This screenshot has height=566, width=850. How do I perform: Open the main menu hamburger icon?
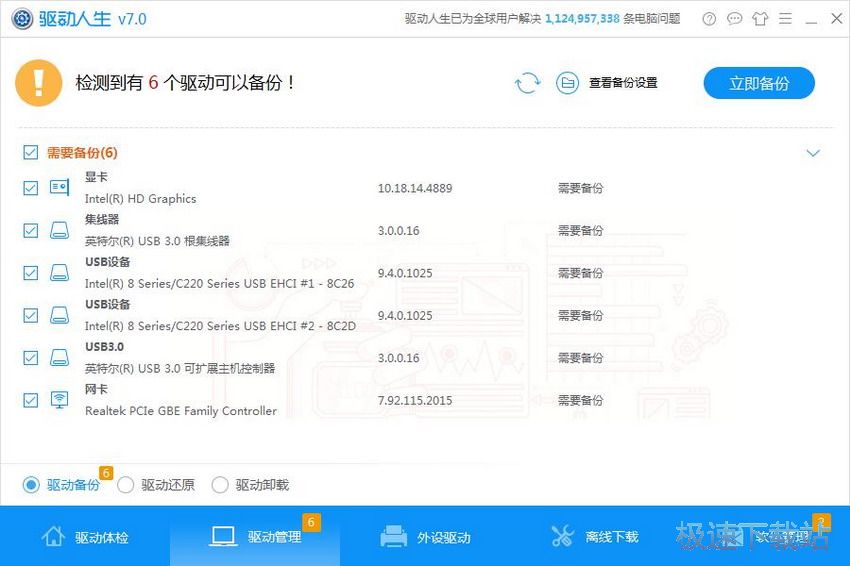(x=785, y=19)
